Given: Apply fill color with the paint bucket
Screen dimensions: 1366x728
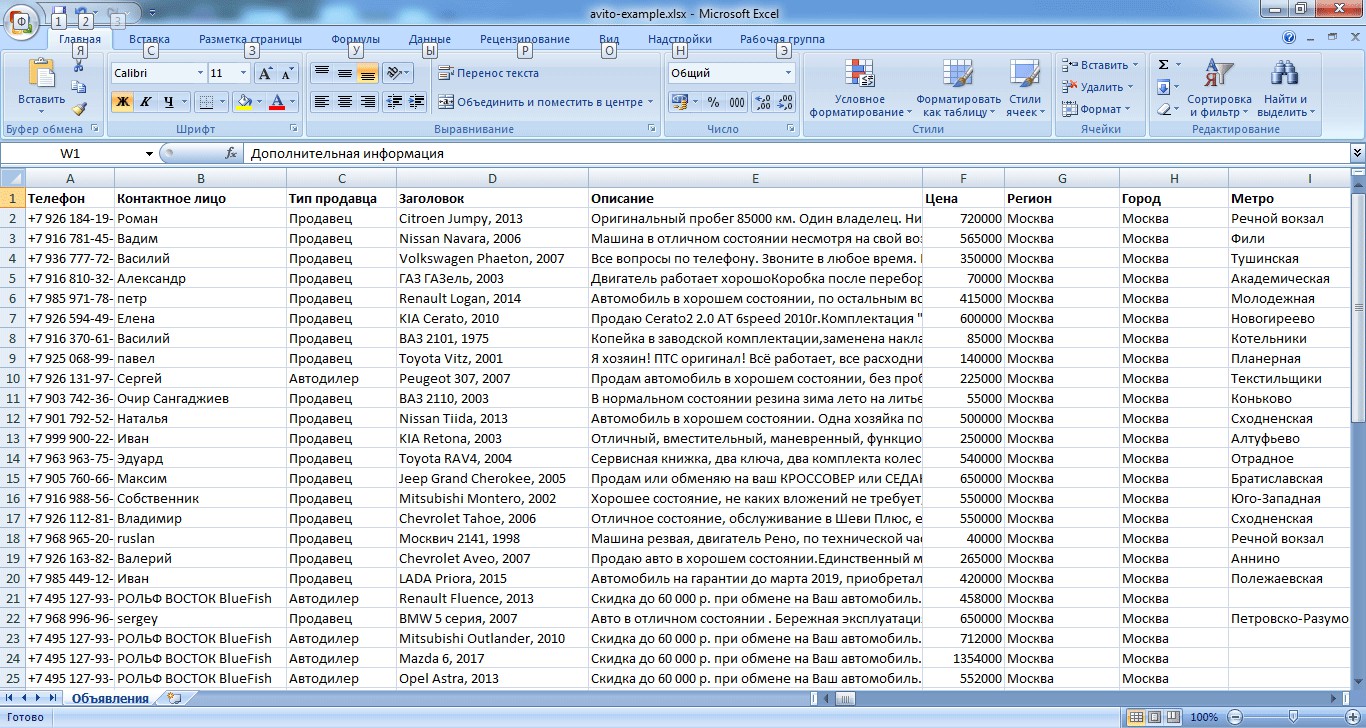Looking at the screenshot, I should [242, 102].
